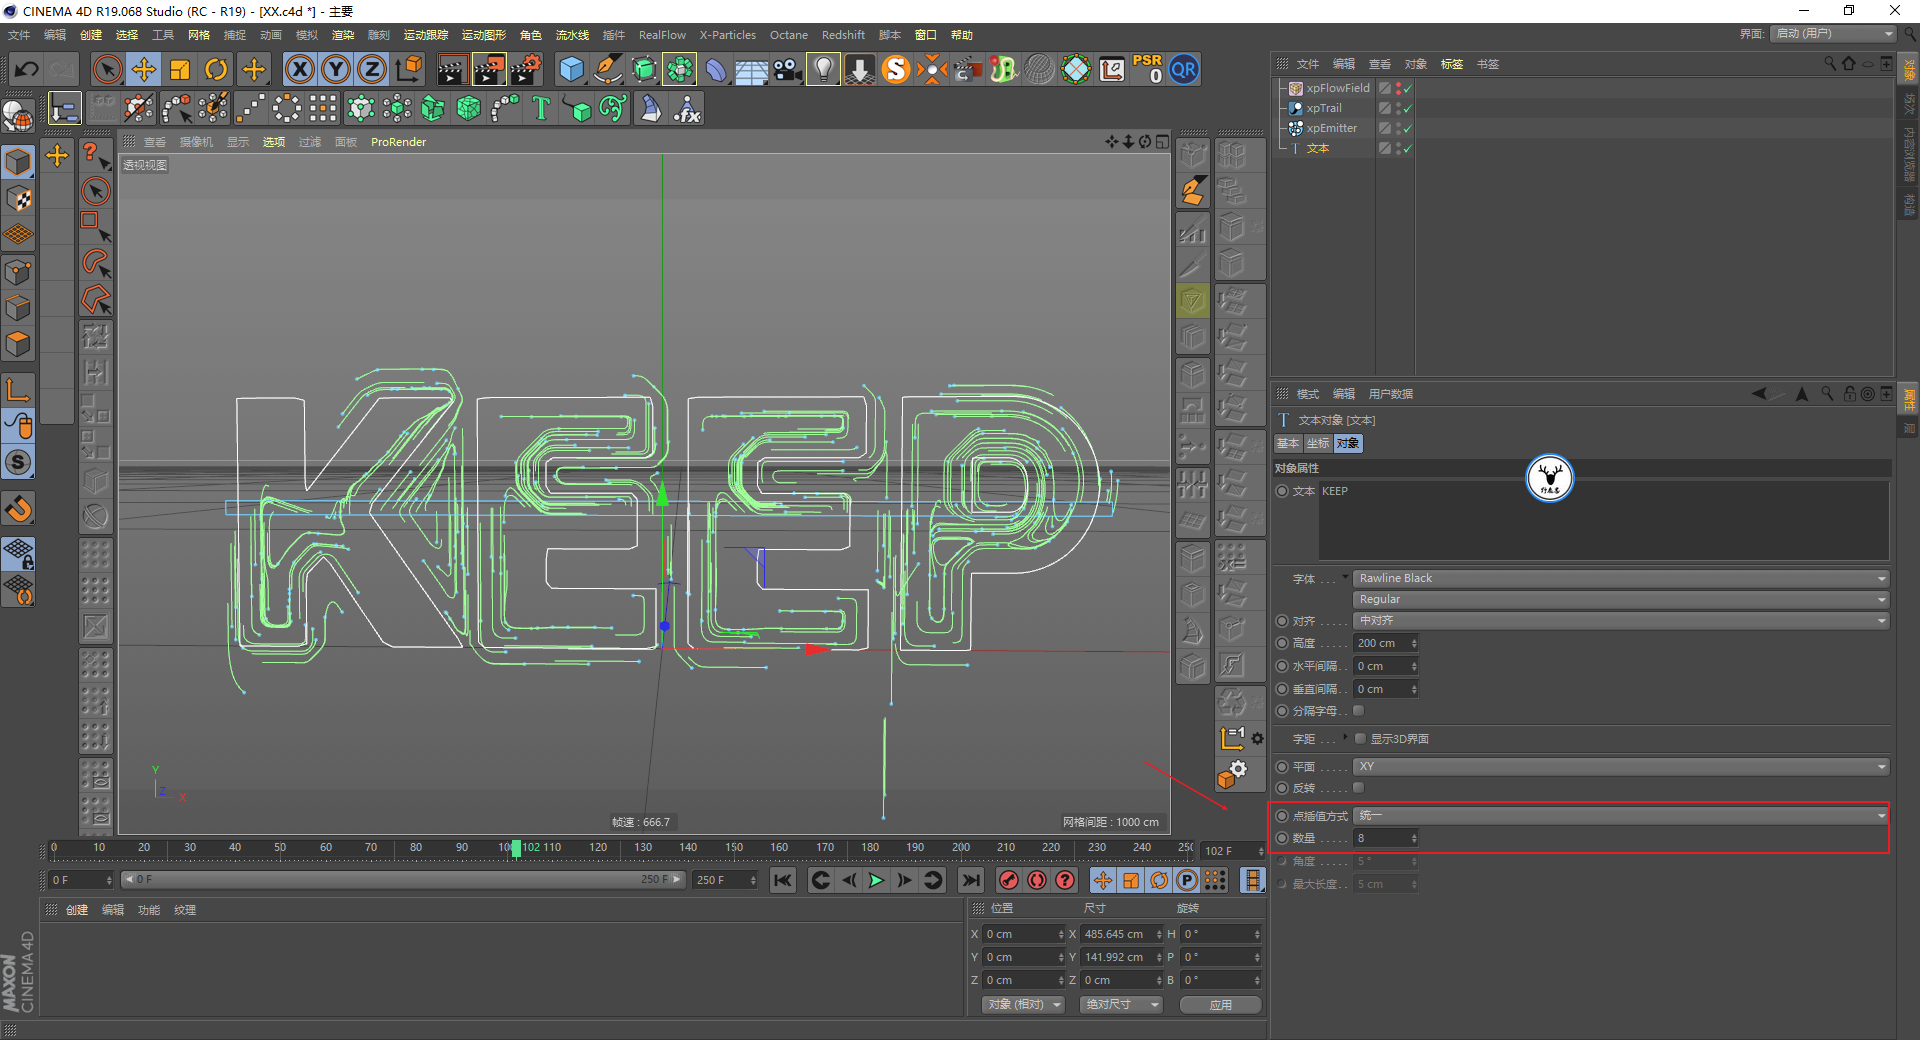The image size is (1920, 1040).
Task: Open the viewport ProRender menu
Action: 398,142
